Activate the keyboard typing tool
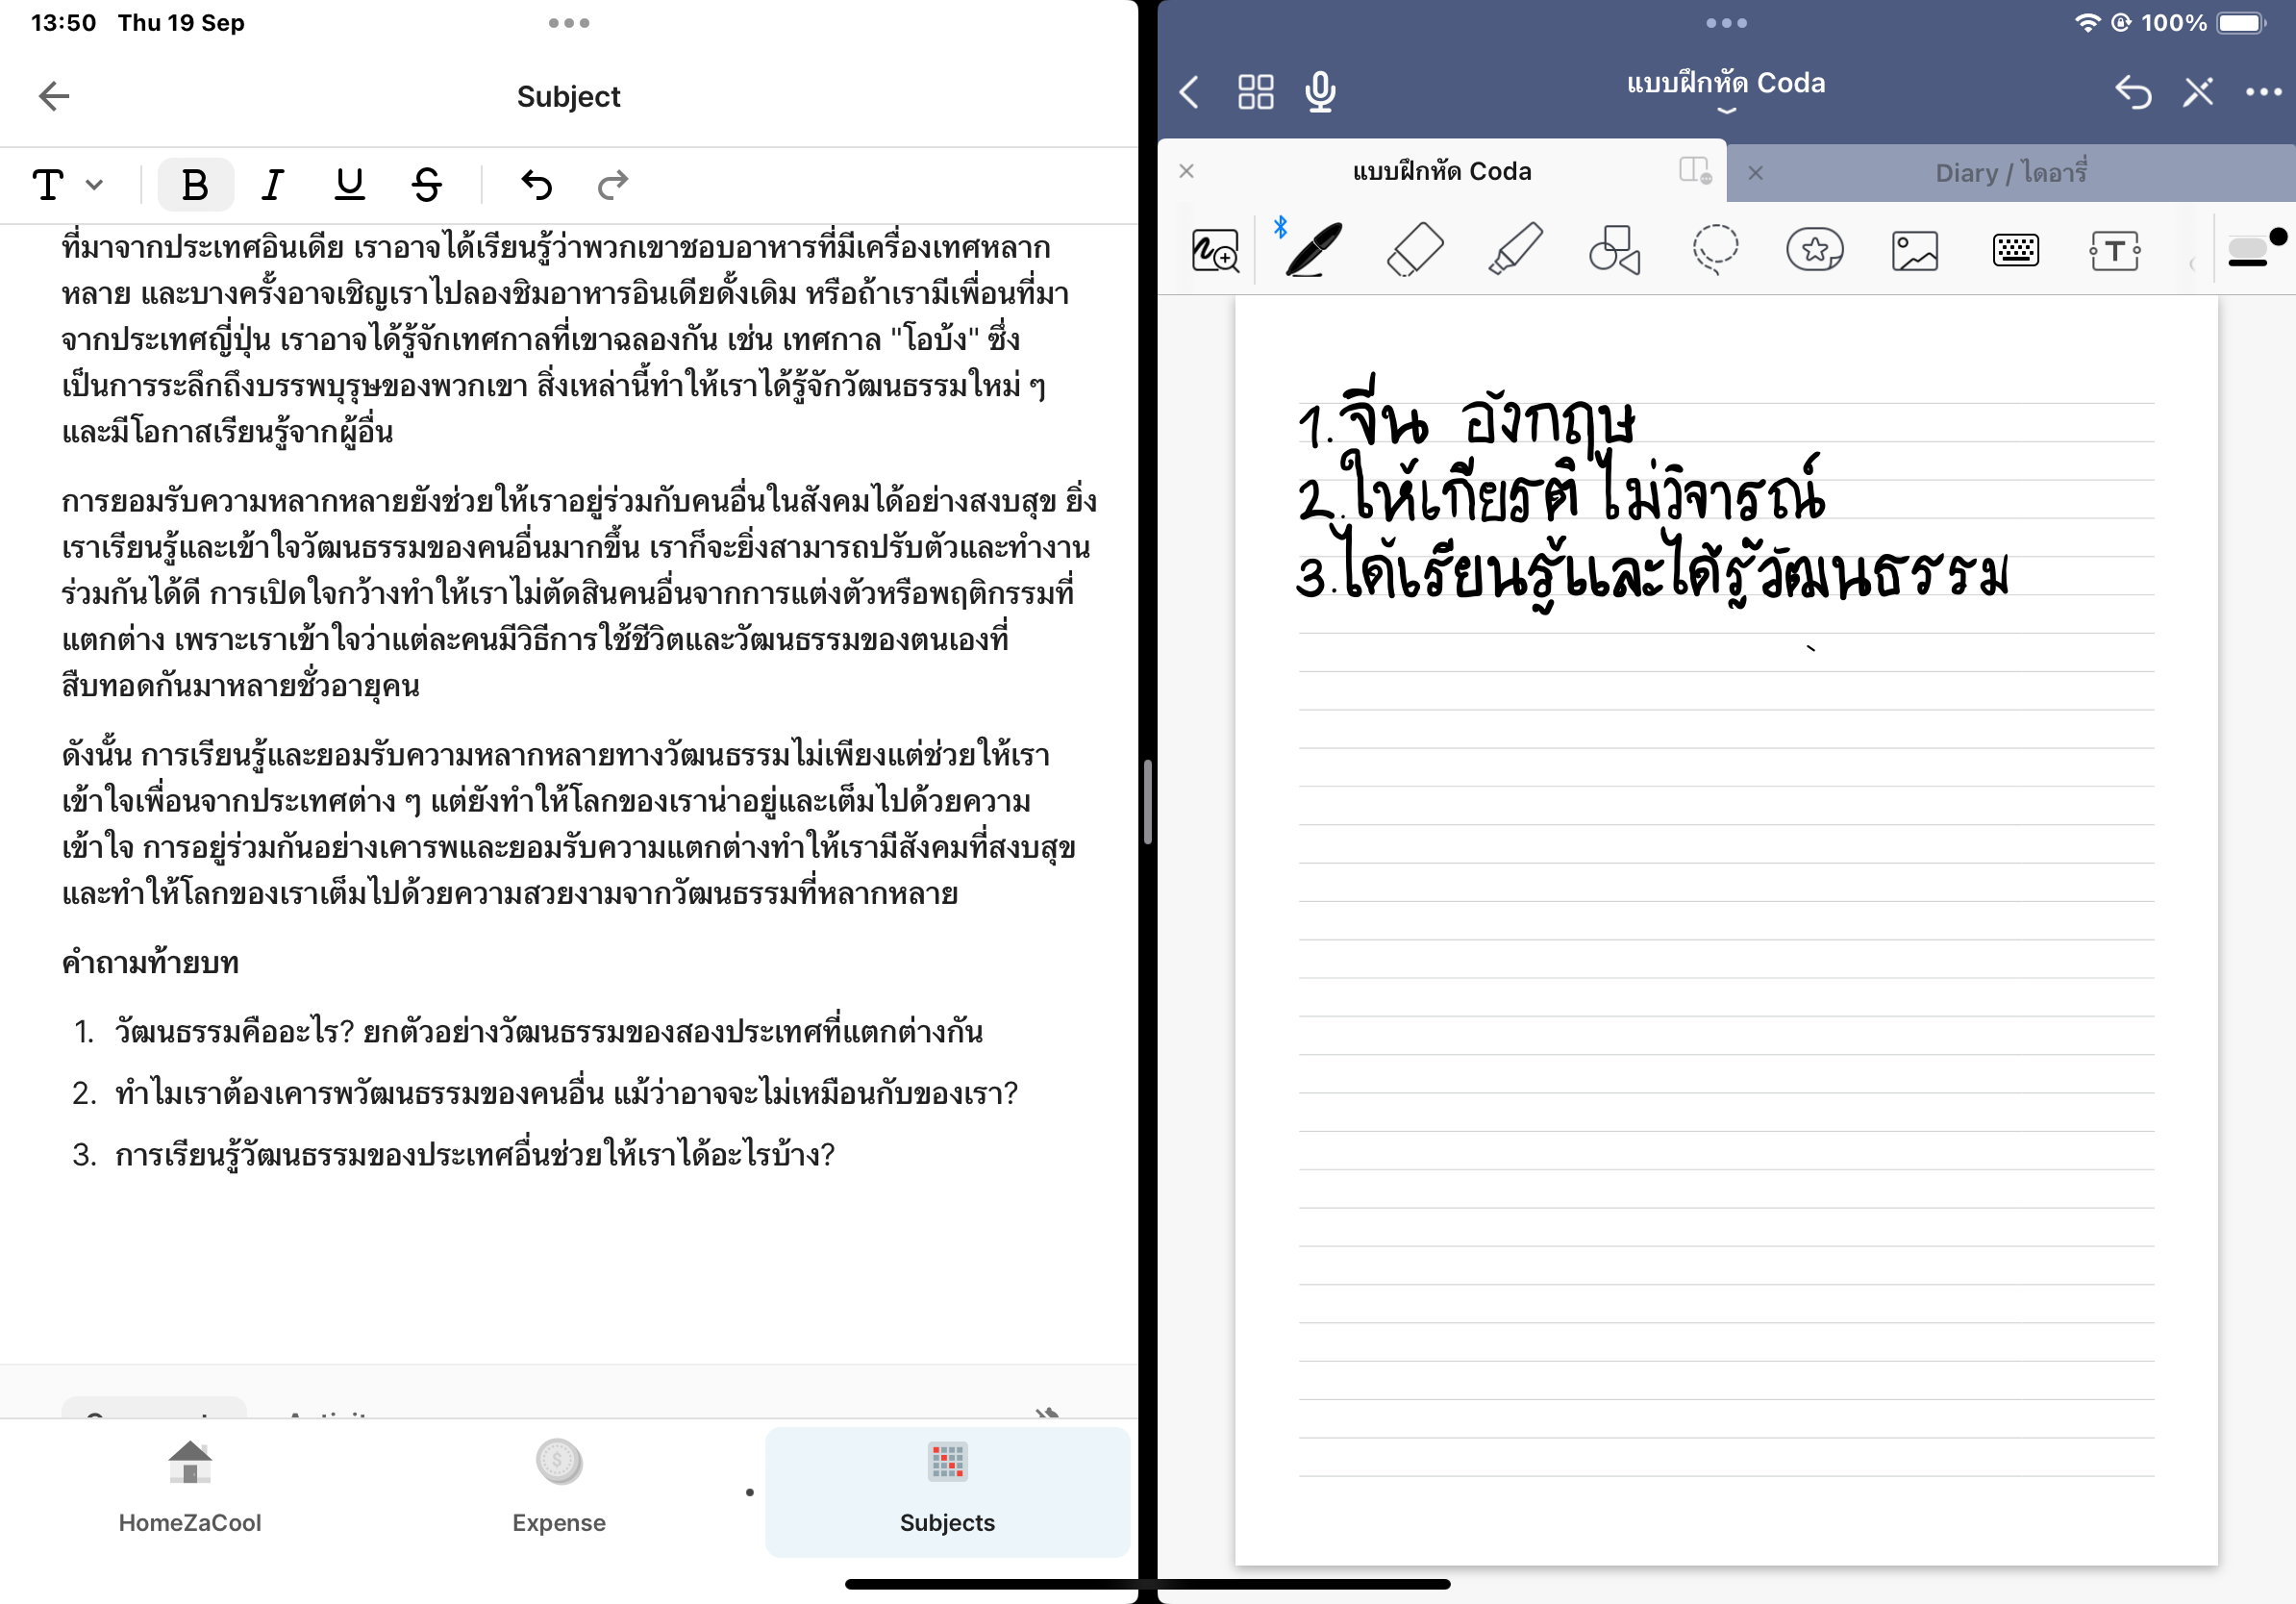 [2015, 249]
